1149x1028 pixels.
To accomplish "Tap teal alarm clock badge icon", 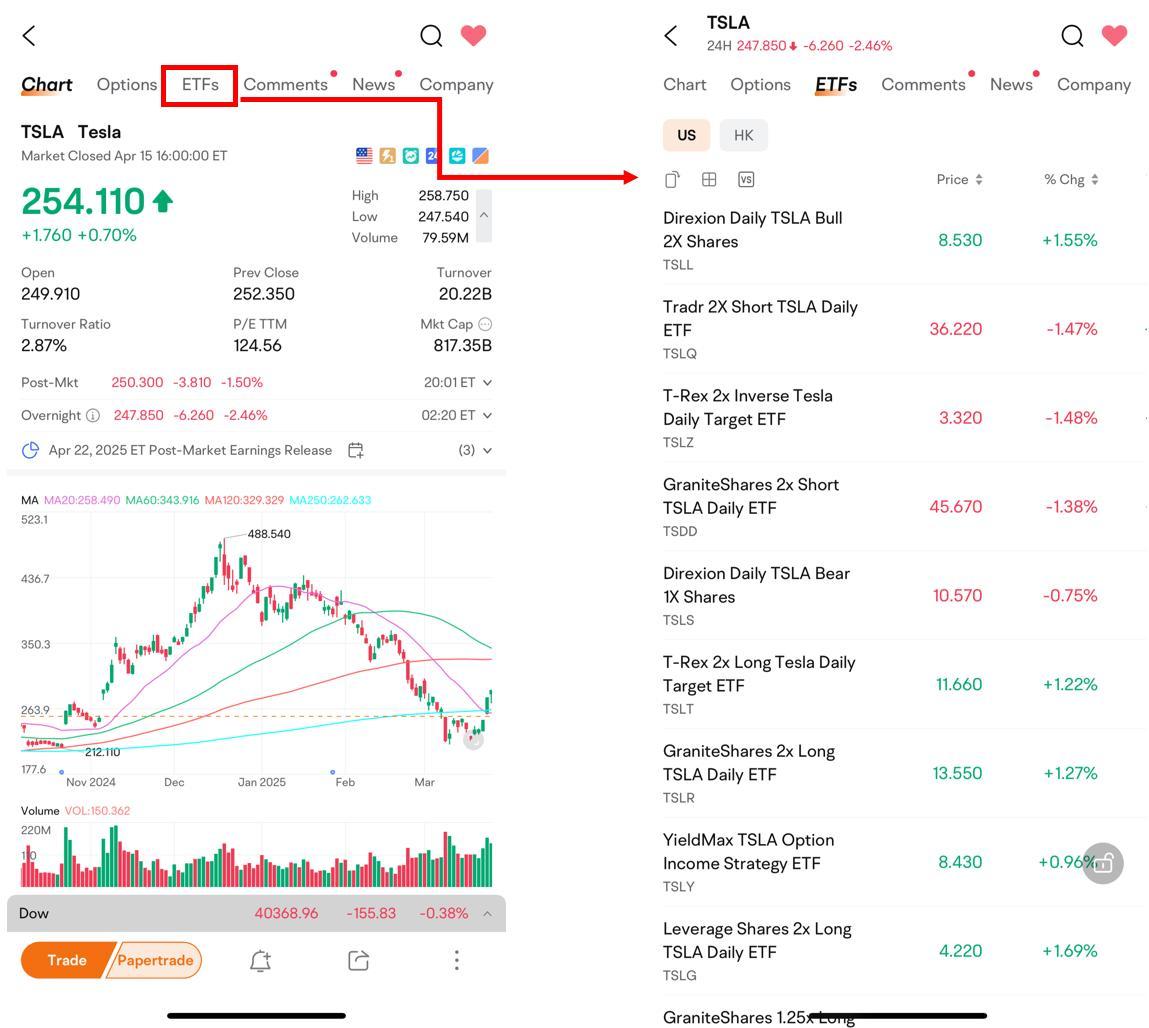I will (x=411, y=155).
